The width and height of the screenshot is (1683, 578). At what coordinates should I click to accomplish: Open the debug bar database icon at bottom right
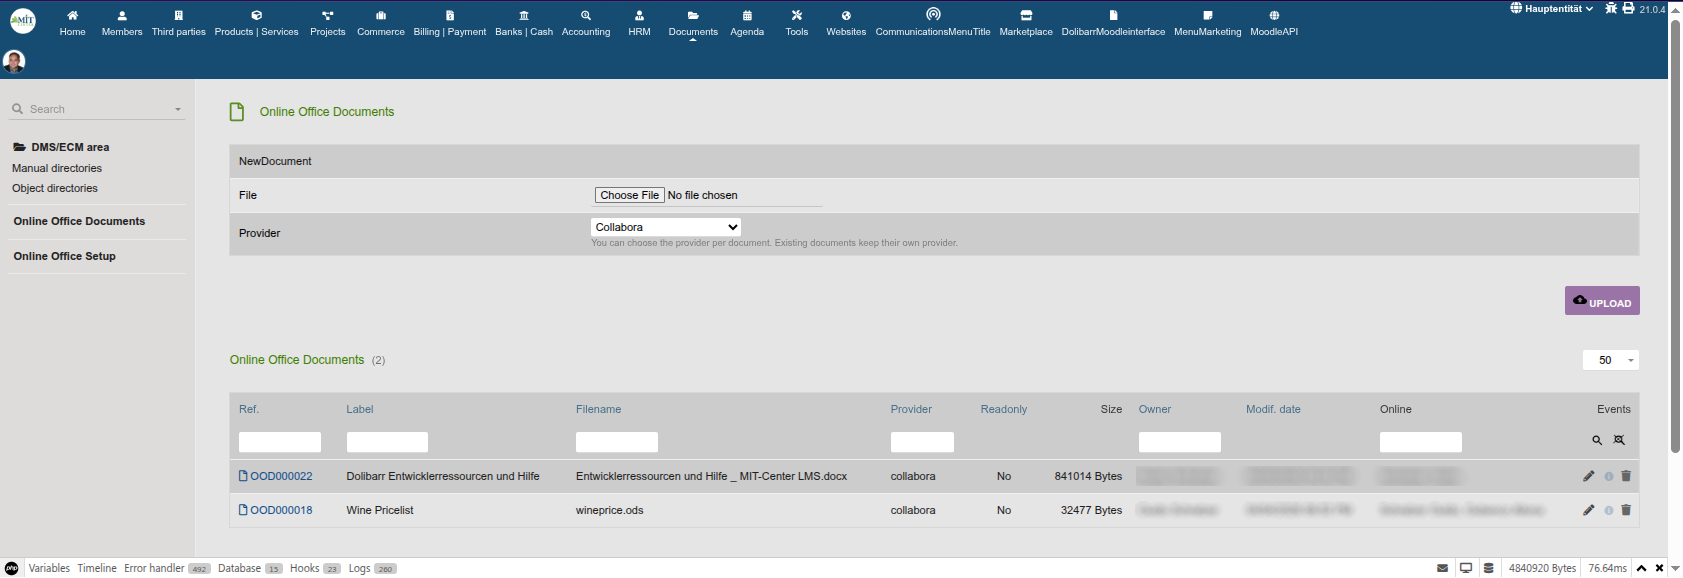click(x=1488, y=568)
